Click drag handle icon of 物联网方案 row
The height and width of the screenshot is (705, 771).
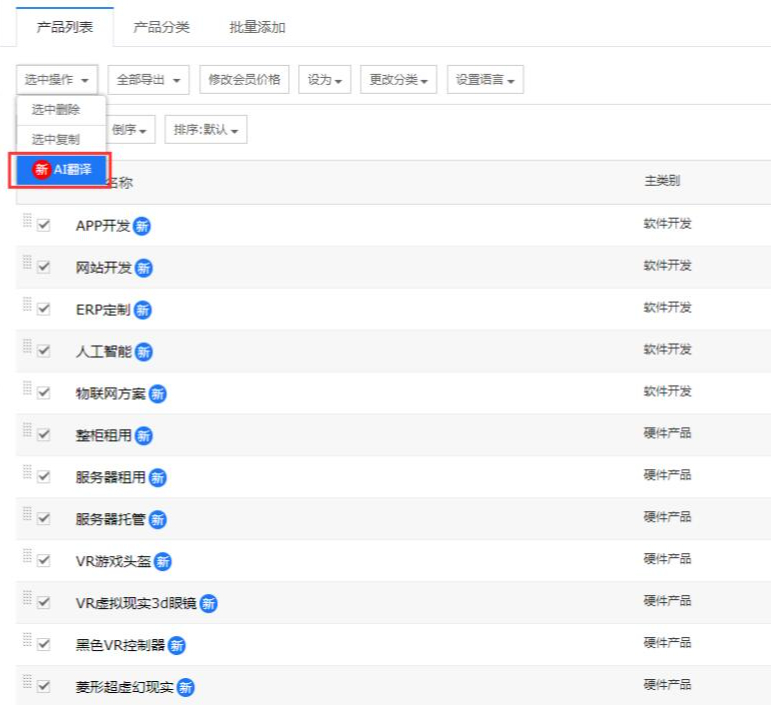pos(28,388)
